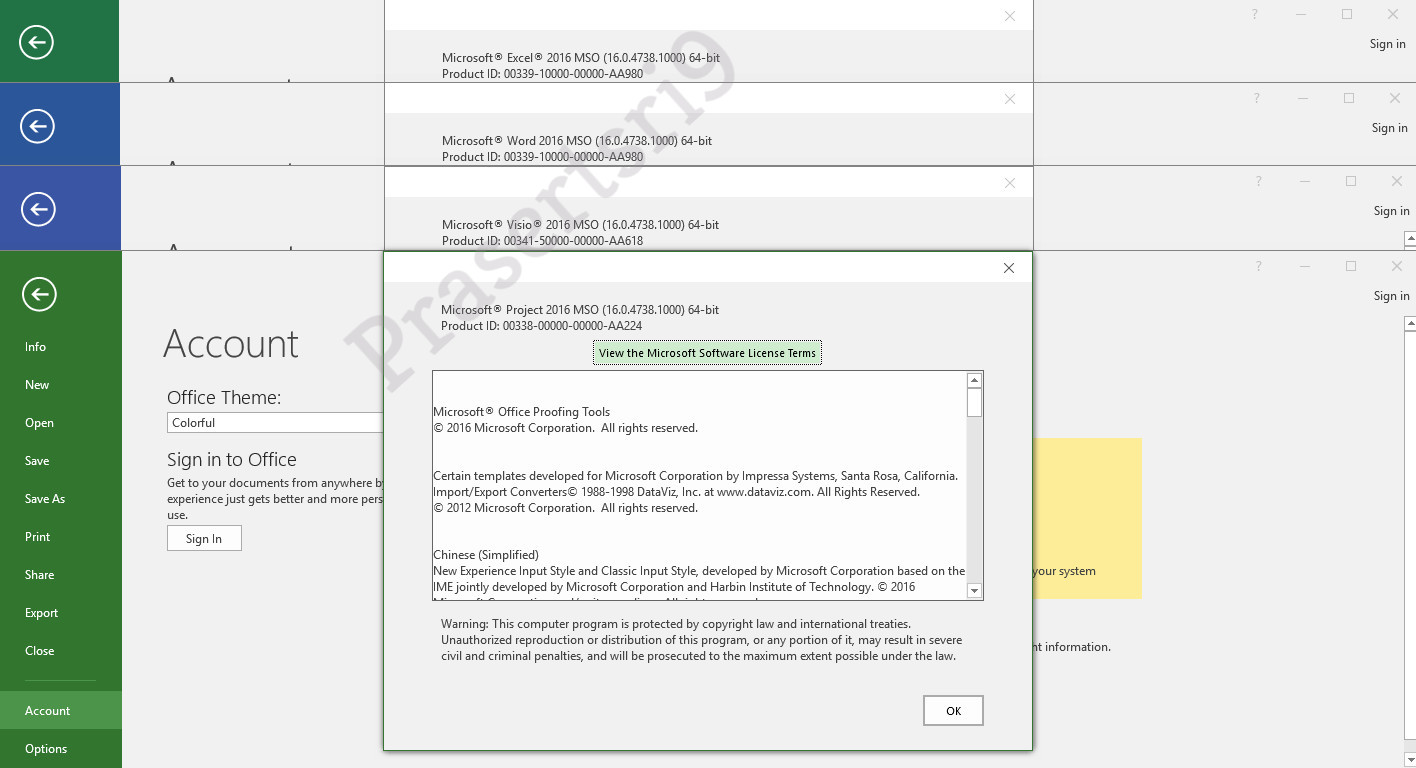
Task: Open Export from the sidebar
Action: [x=60, y=613]
